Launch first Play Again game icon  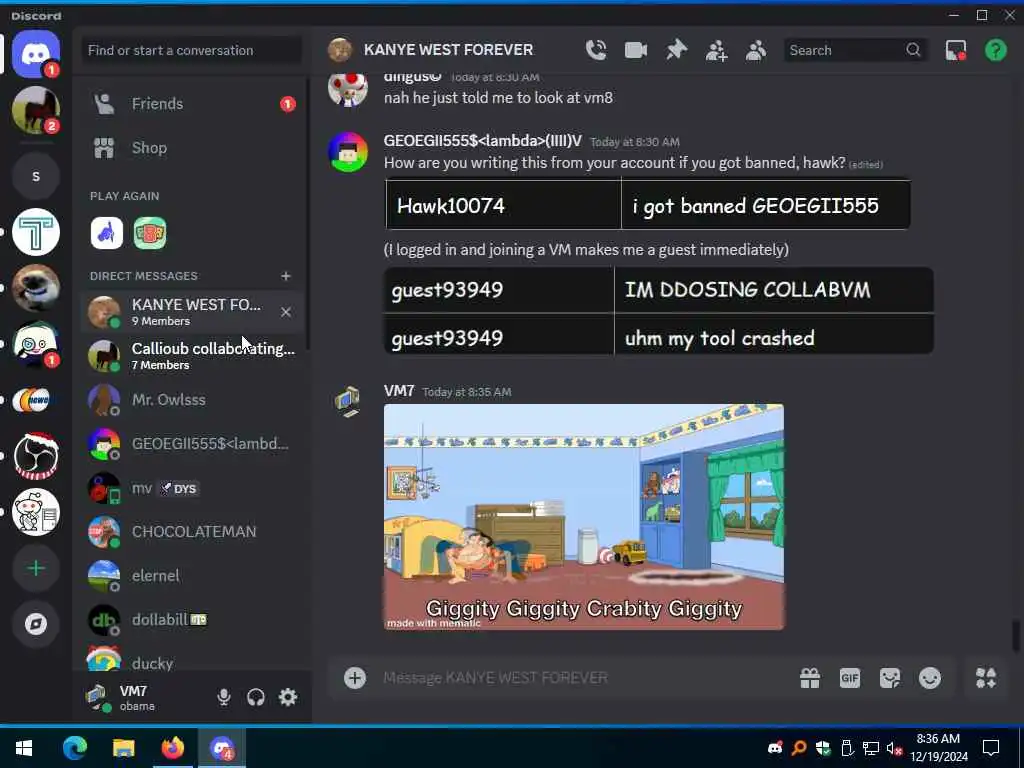[106, 233]
